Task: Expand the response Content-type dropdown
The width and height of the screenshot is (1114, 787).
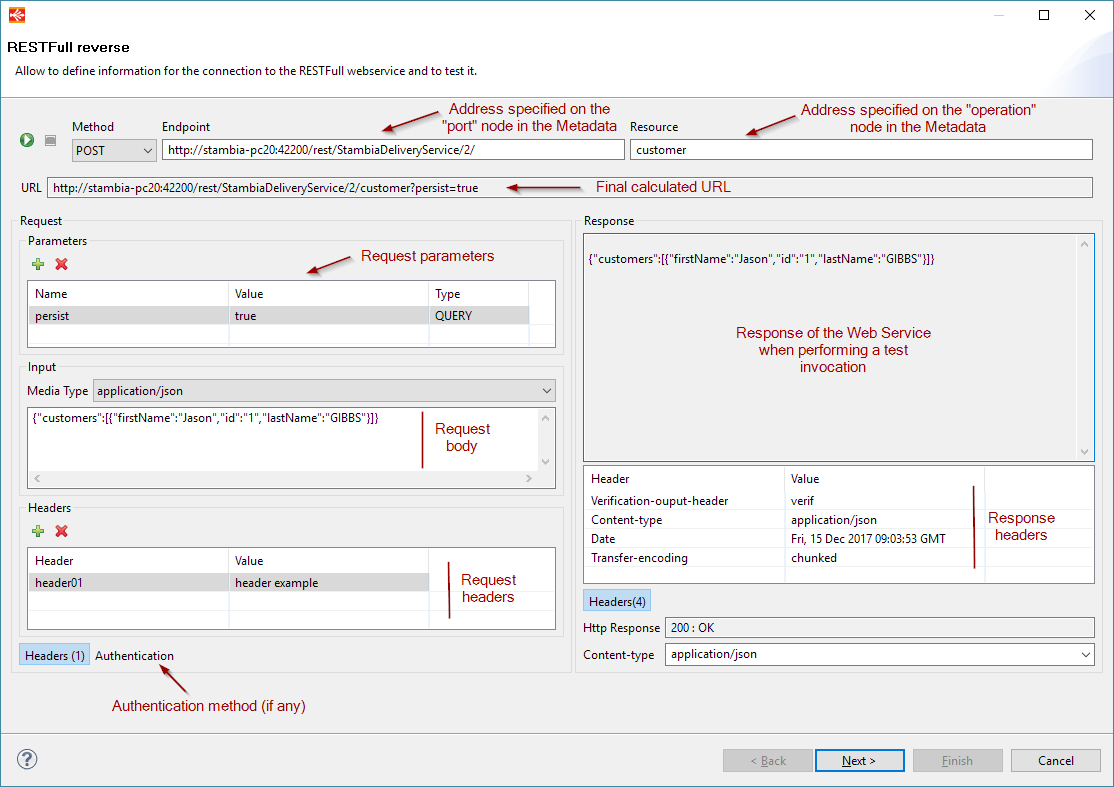Action: click(x=1085, y=655)
